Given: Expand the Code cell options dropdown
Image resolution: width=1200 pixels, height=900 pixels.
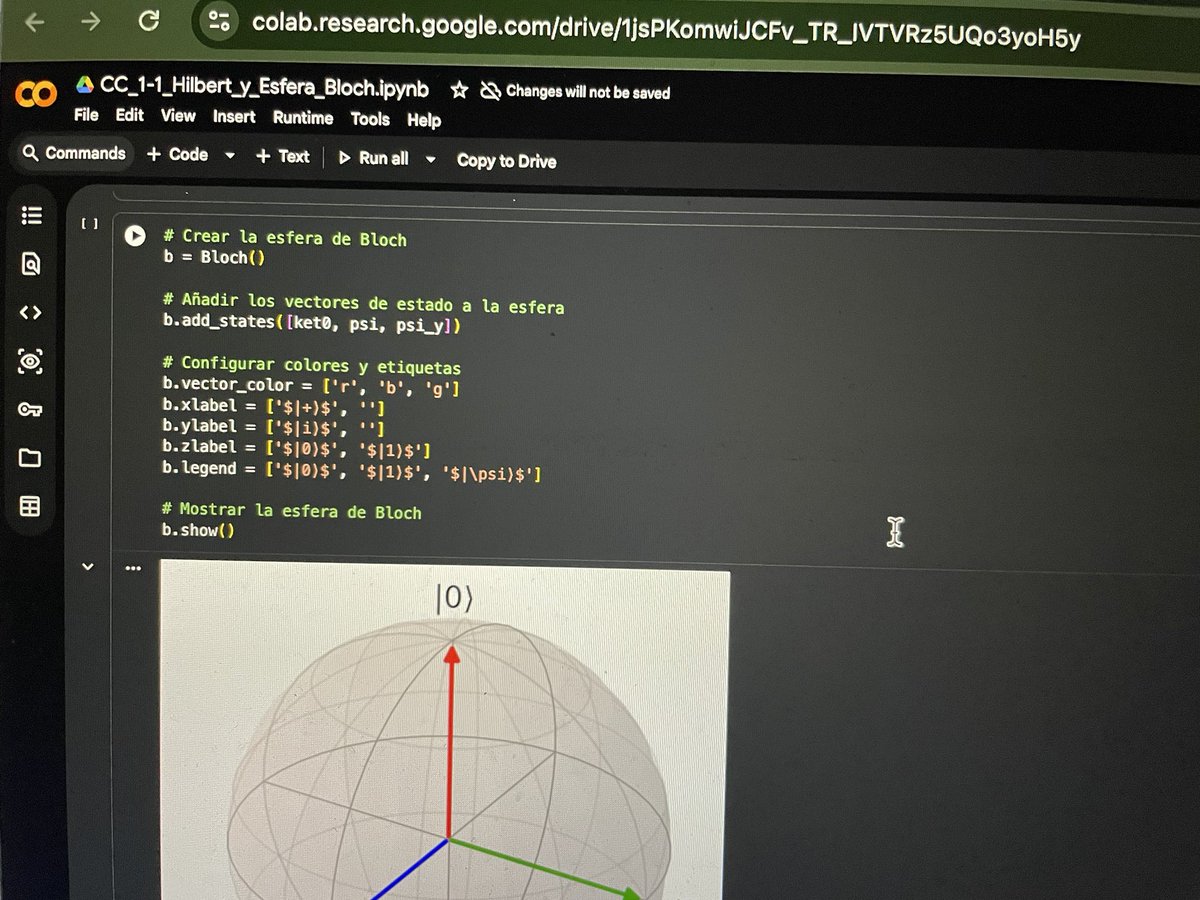Looking at the screenshot, I should coord(230,156).
